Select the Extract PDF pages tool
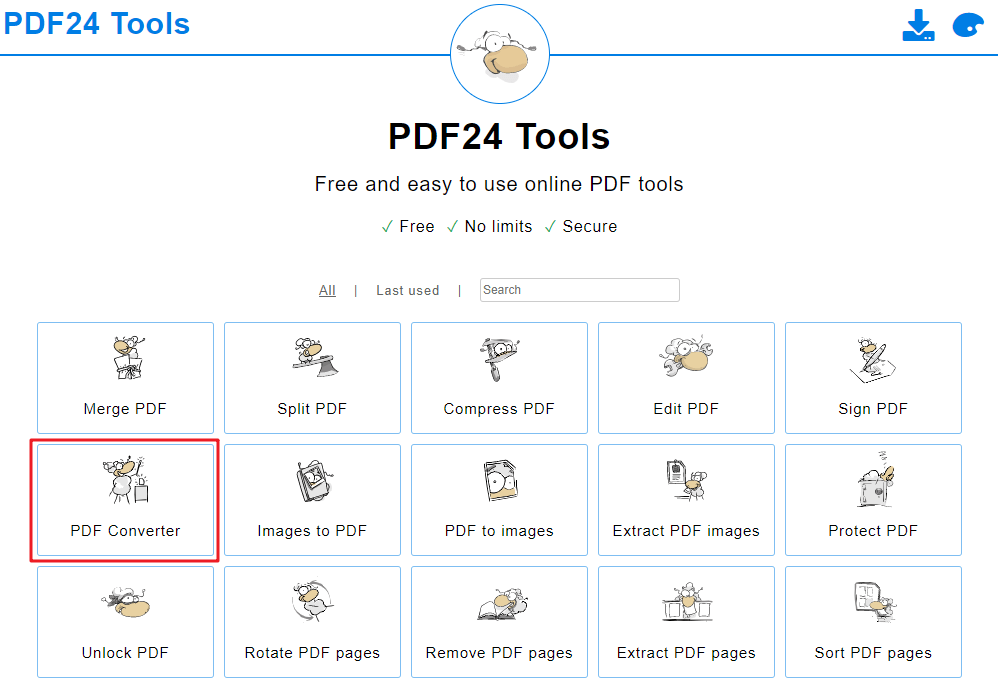The height and width of the screenshot is (682, 998). tap(686, 622)
